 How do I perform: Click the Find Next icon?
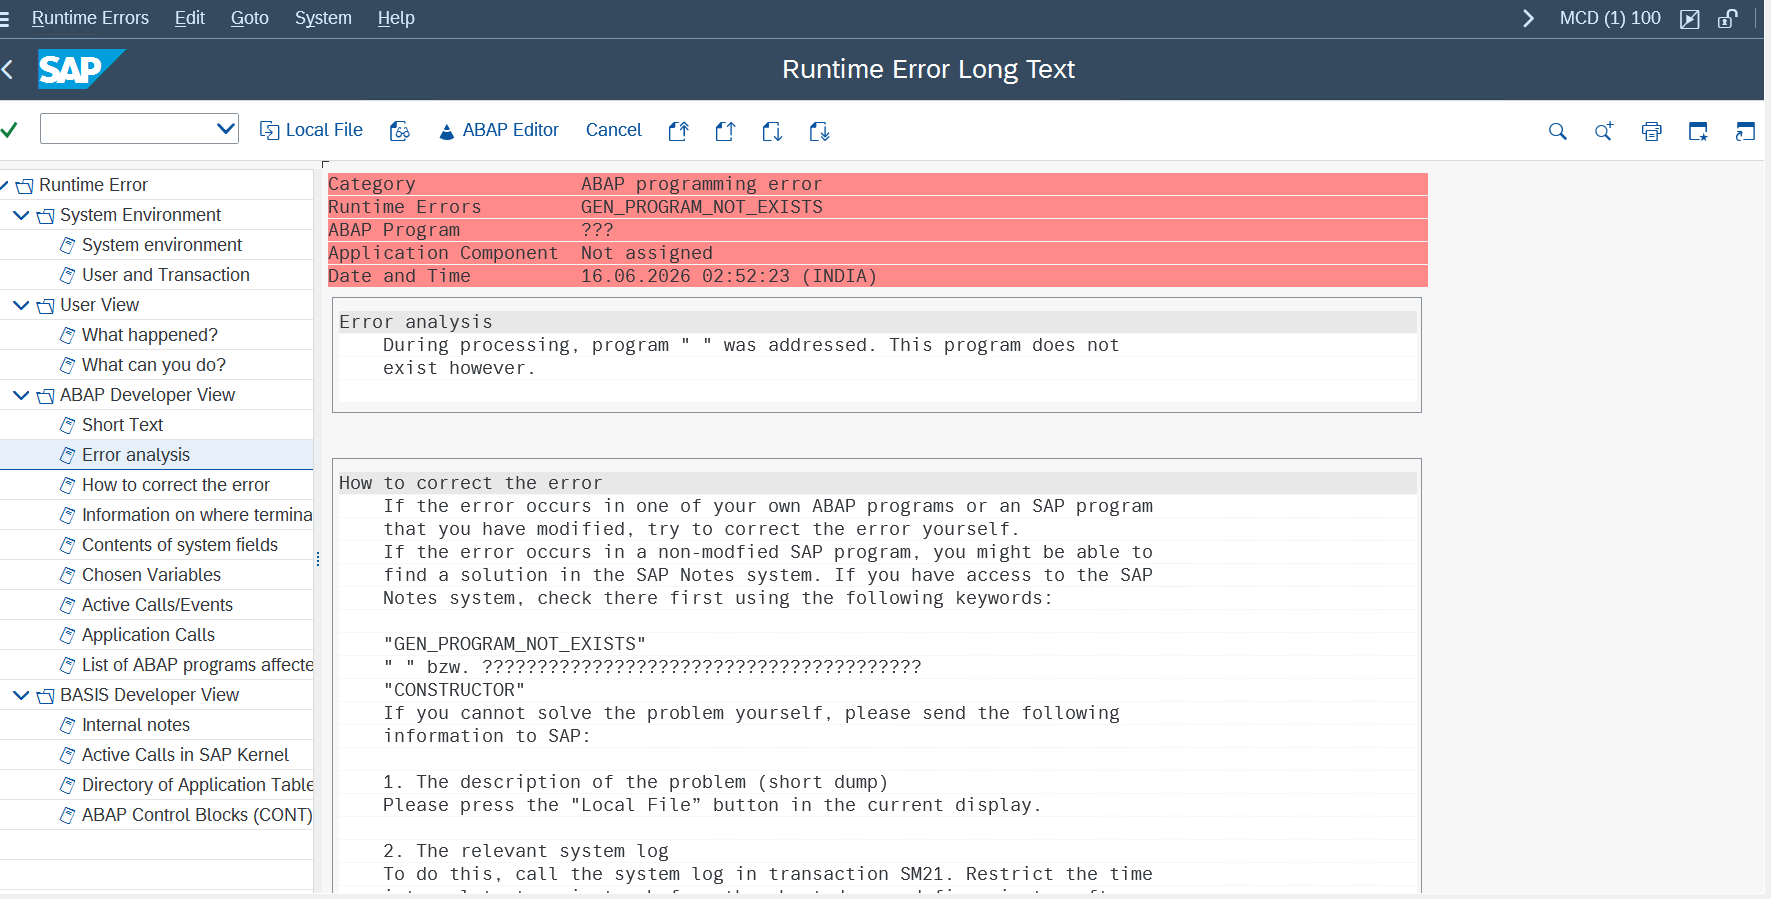click(x=1604, y=131)
